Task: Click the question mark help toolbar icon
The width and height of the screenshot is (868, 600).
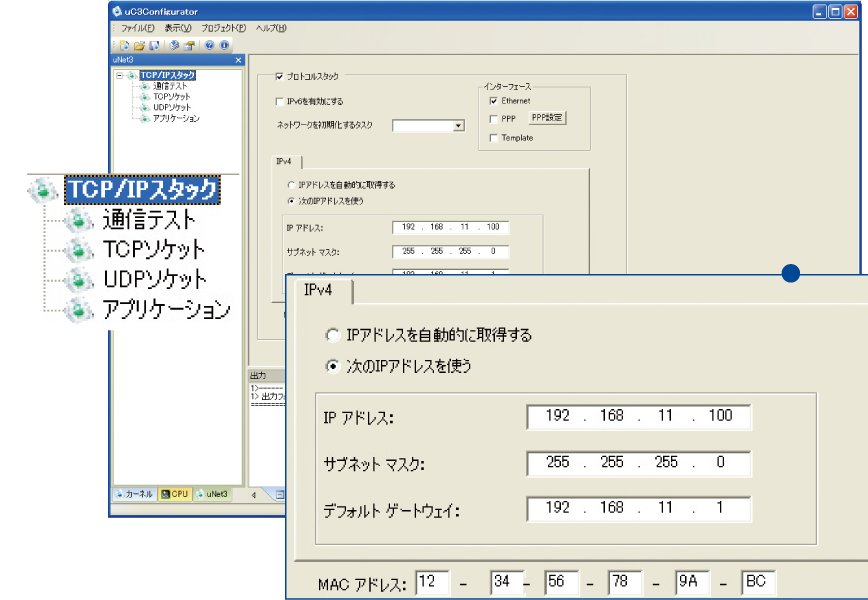Action: tap(209, 45)
